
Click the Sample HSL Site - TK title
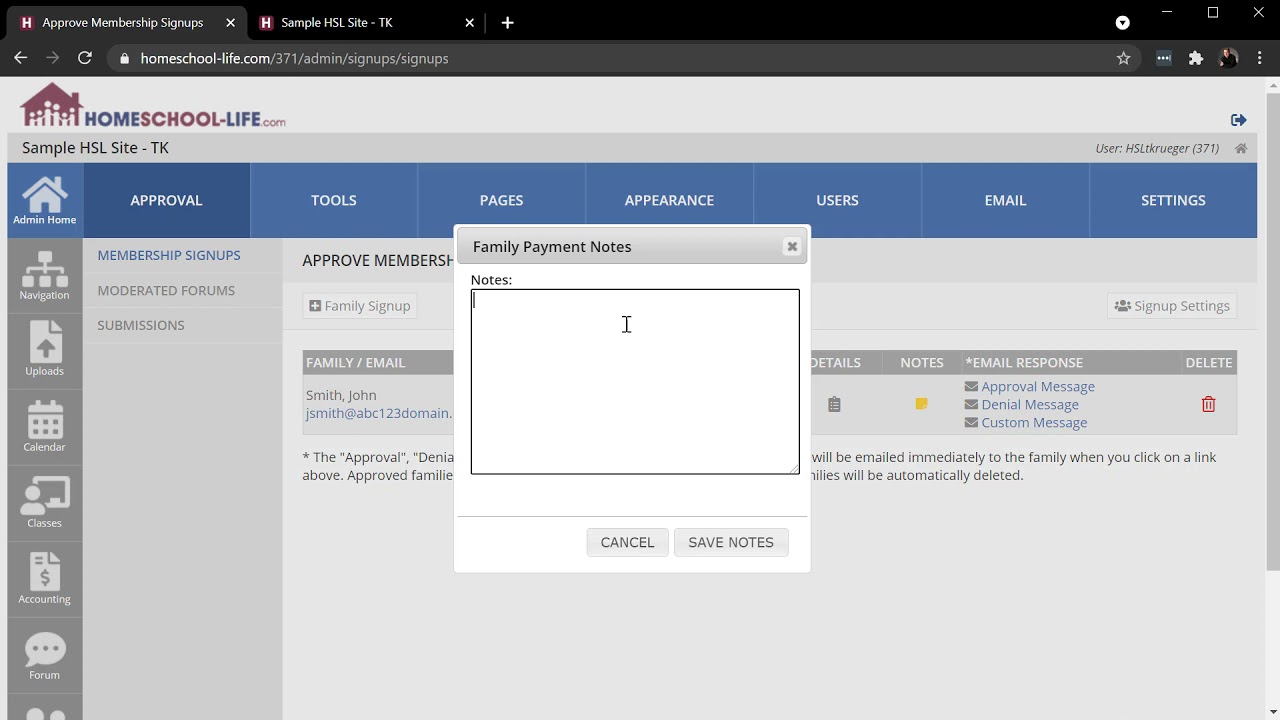click(x=95, y=148)
